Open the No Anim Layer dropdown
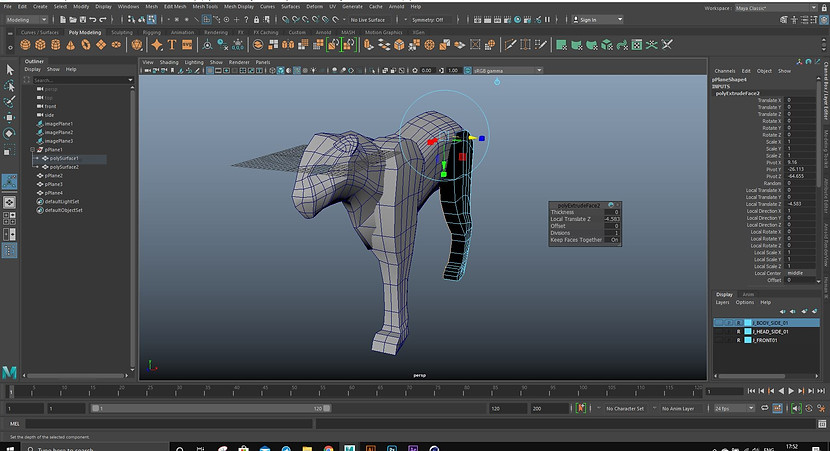The height and width of the screenshot is (451, 830). (678, 409)
